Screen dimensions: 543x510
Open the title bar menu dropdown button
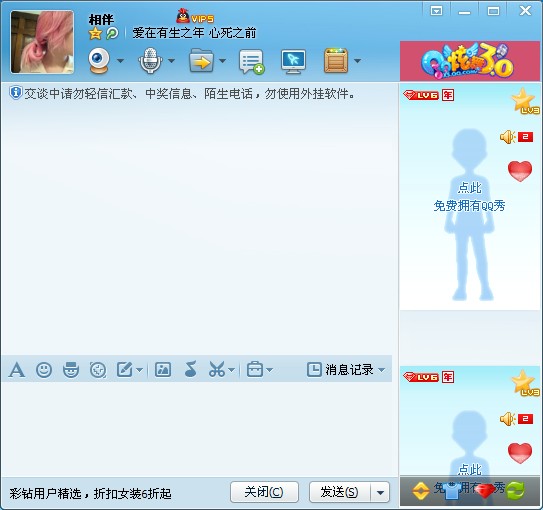436,11
